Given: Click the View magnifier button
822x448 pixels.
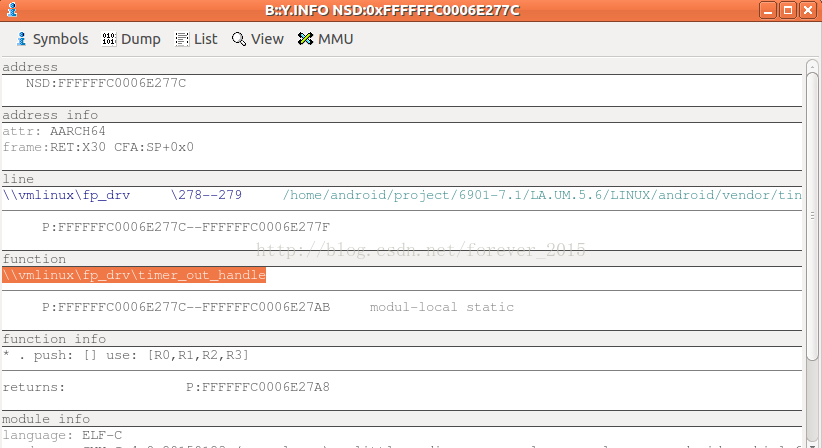Looking at the screenshot, I should tap(257, 39).
